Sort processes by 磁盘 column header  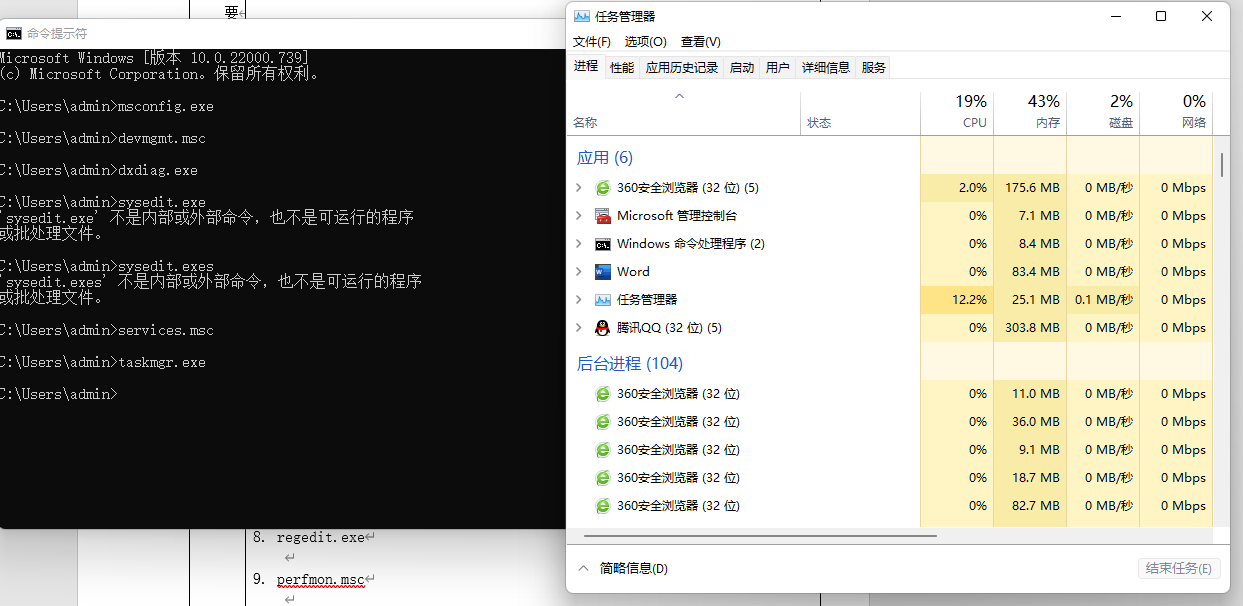pos(1103,112)
